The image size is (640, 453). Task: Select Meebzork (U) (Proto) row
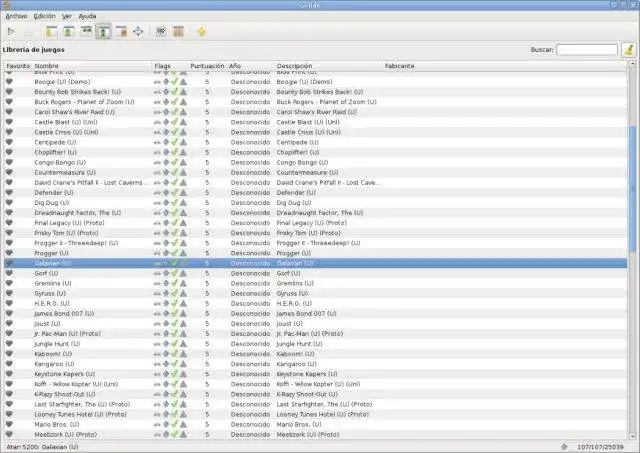[316, 435]
